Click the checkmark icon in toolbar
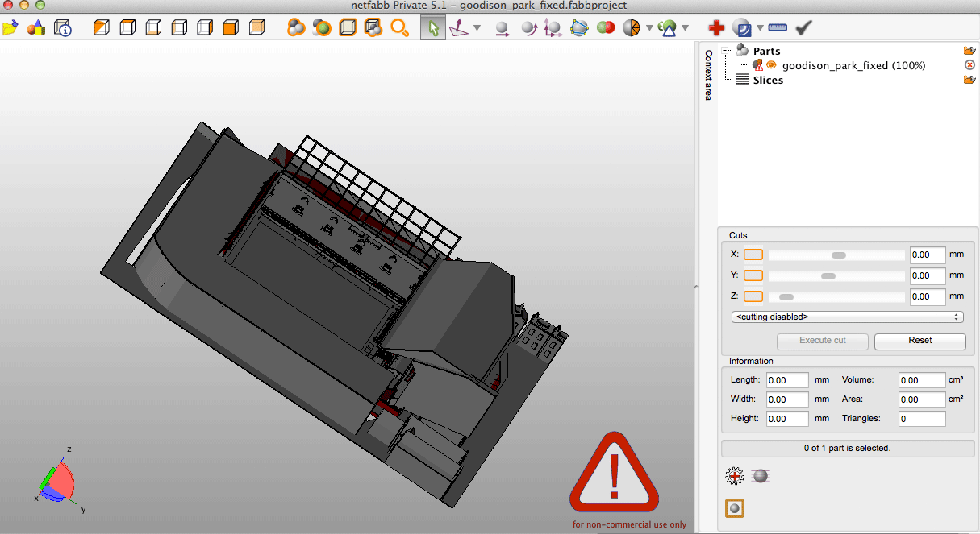The height and width of the screenshot is (534, 980). click(x=803, y=28)
